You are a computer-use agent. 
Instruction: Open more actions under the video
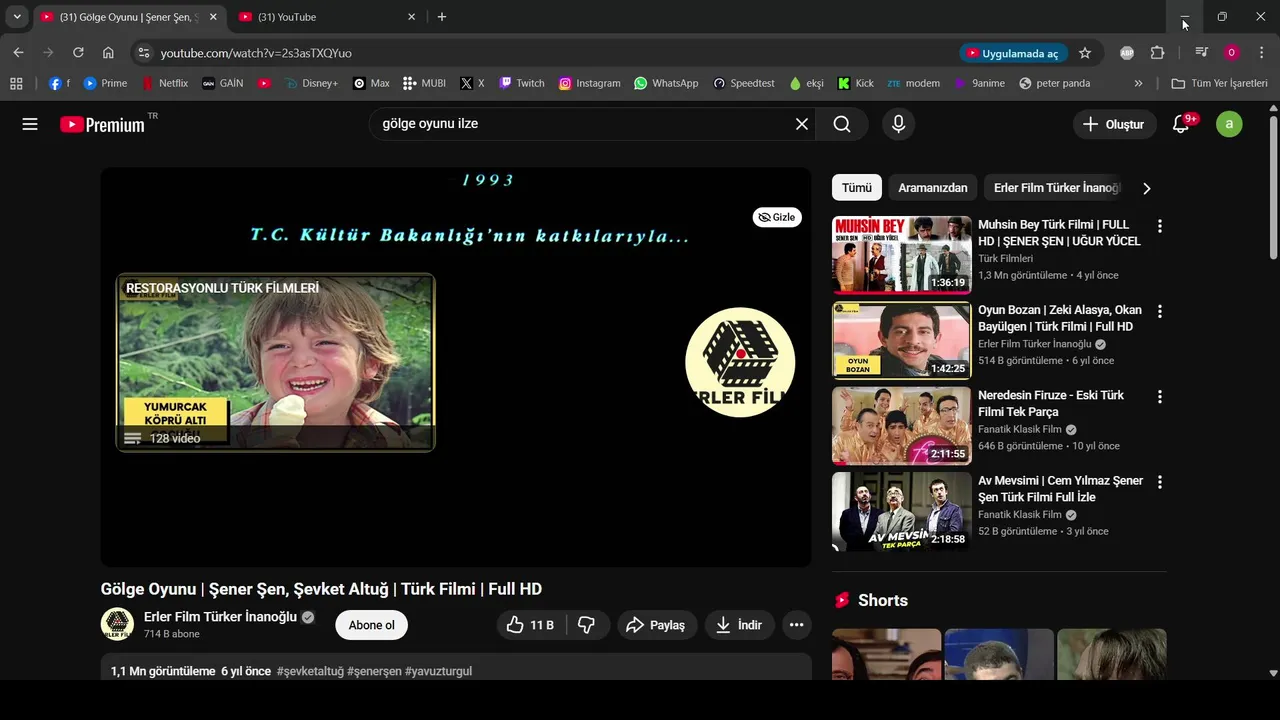796,625
